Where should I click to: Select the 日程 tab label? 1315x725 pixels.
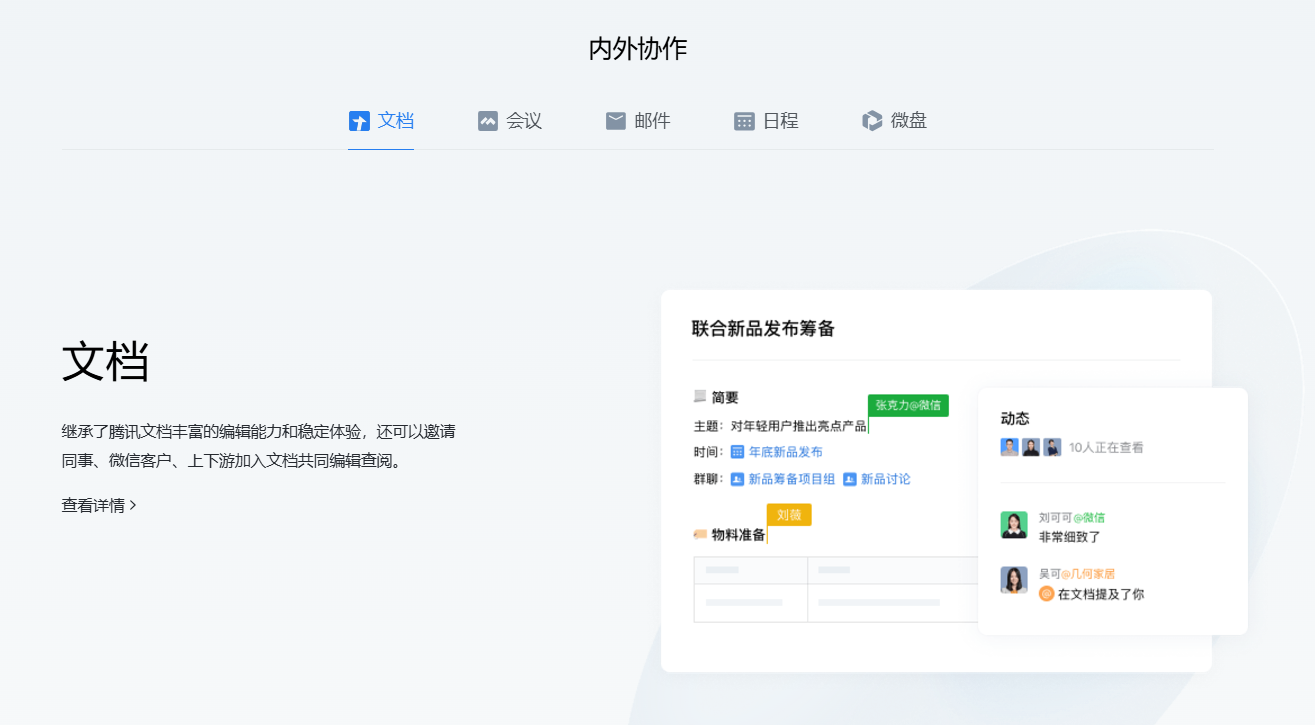(x=781, y=121)
